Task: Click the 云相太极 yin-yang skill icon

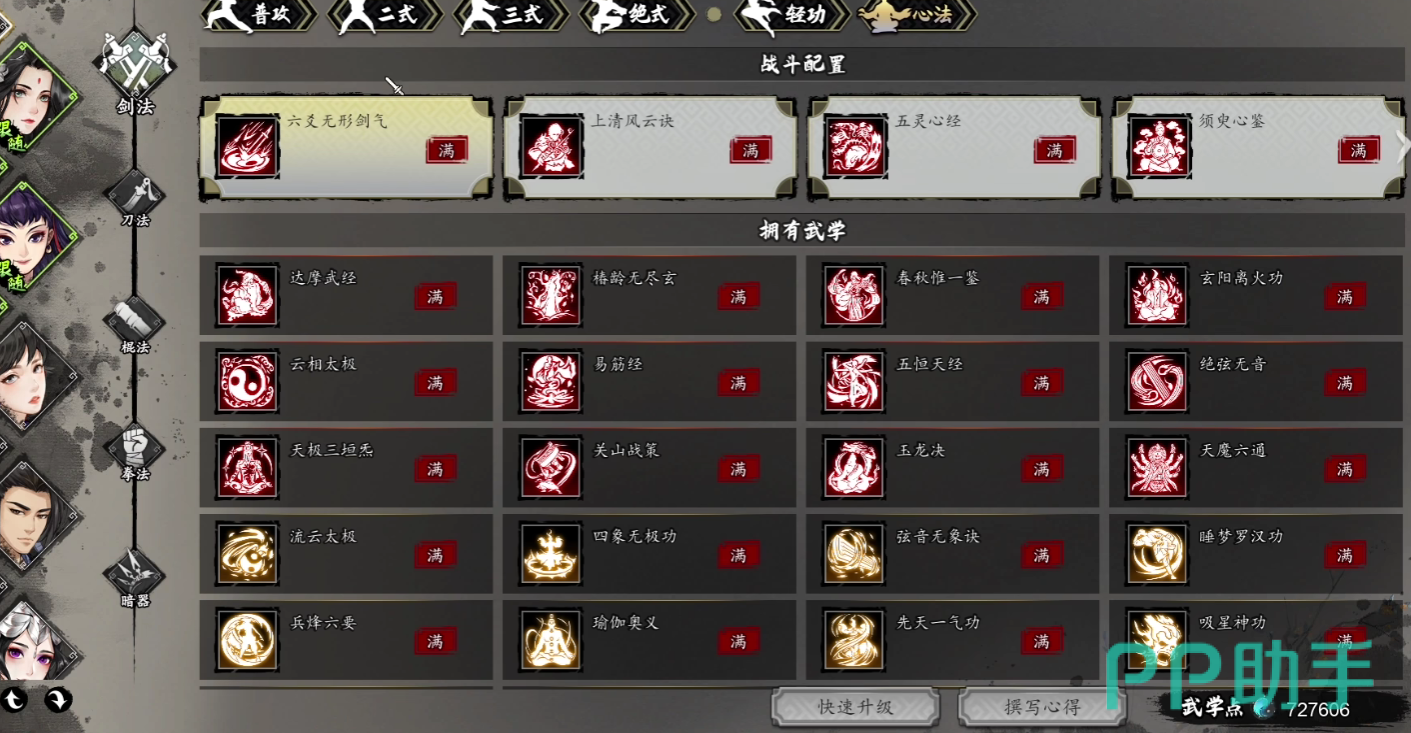Action: (x=247, y=381)
